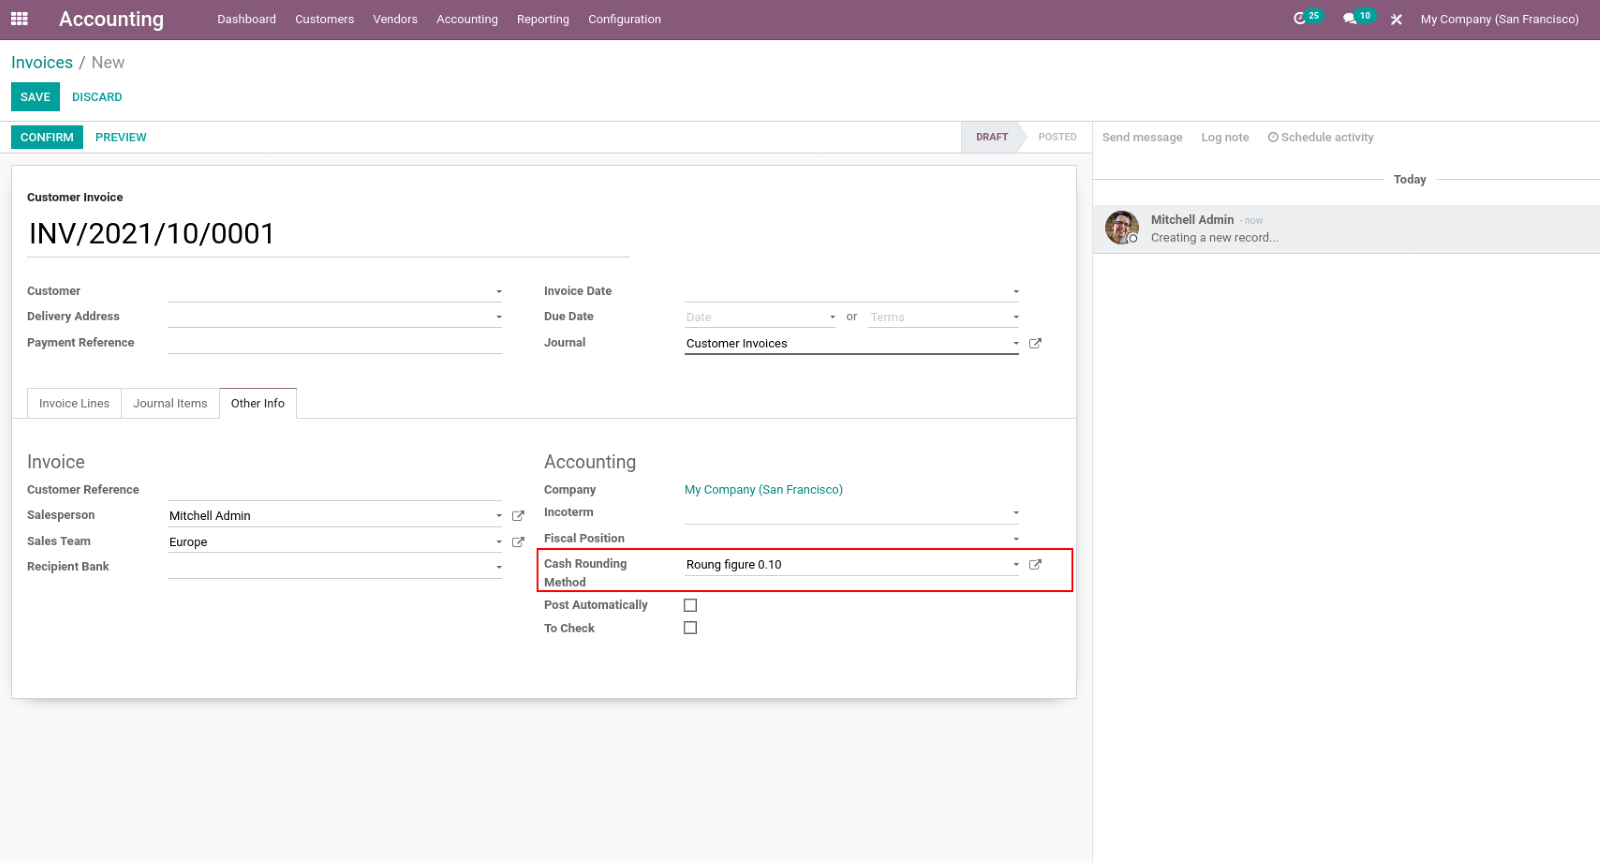
Task: Expand the Journal Customer Invoices dropdown
Action: tap(1016, 343)
